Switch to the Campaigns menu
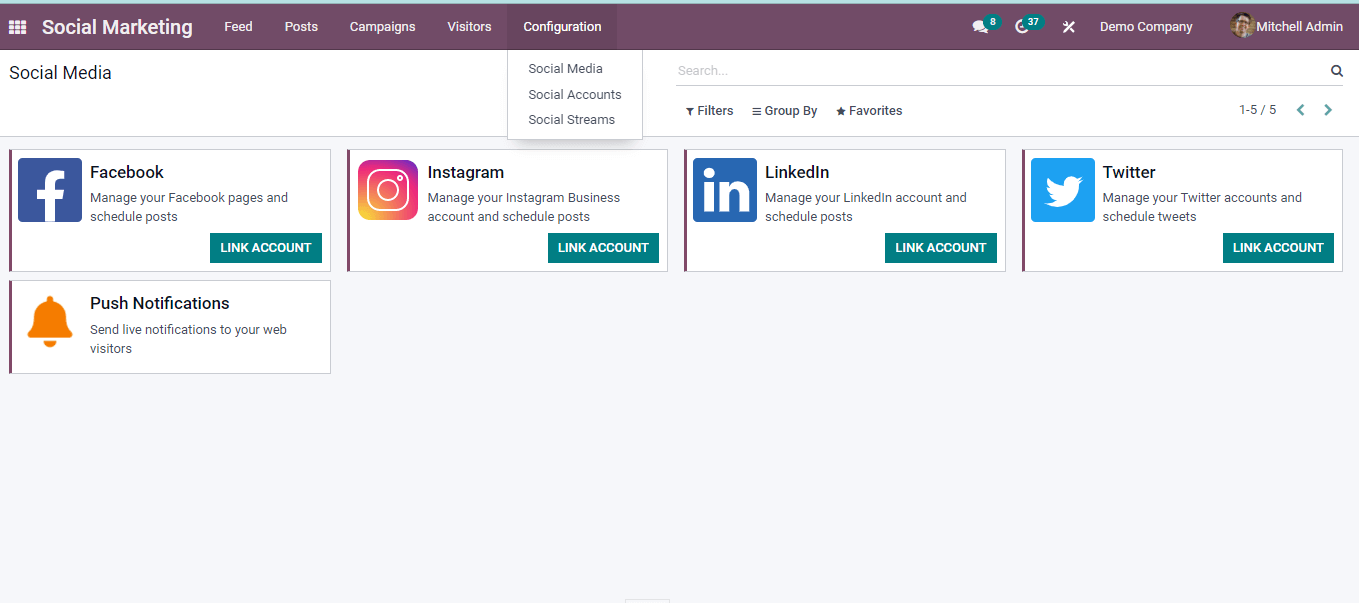 [382, 26]
